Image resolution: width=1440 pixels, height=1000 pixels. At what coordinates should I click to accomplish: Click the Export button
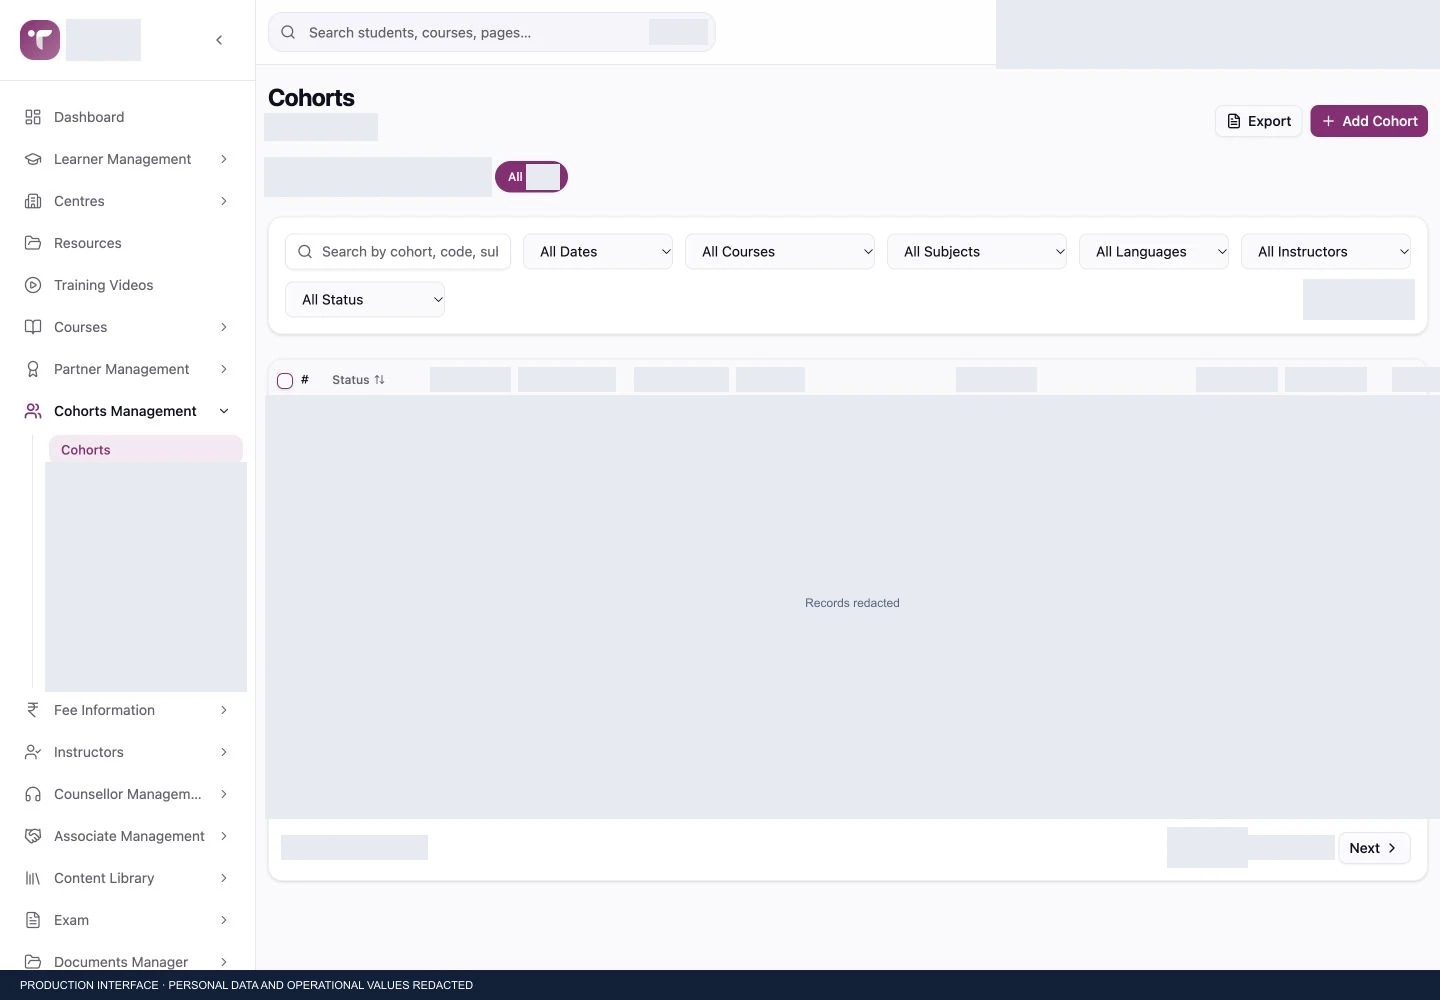pos(1259,121)
